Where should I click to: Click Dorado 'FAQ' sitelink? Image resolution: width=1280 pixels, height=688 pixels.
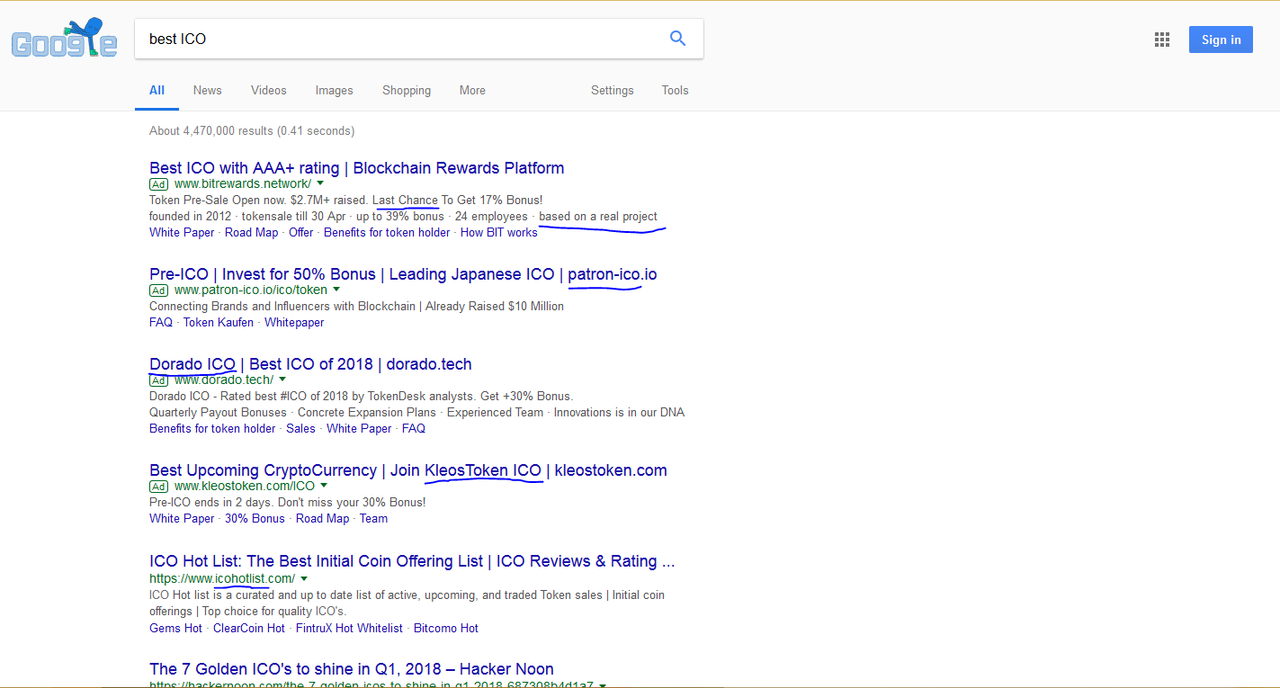click(x=414, y=428)
